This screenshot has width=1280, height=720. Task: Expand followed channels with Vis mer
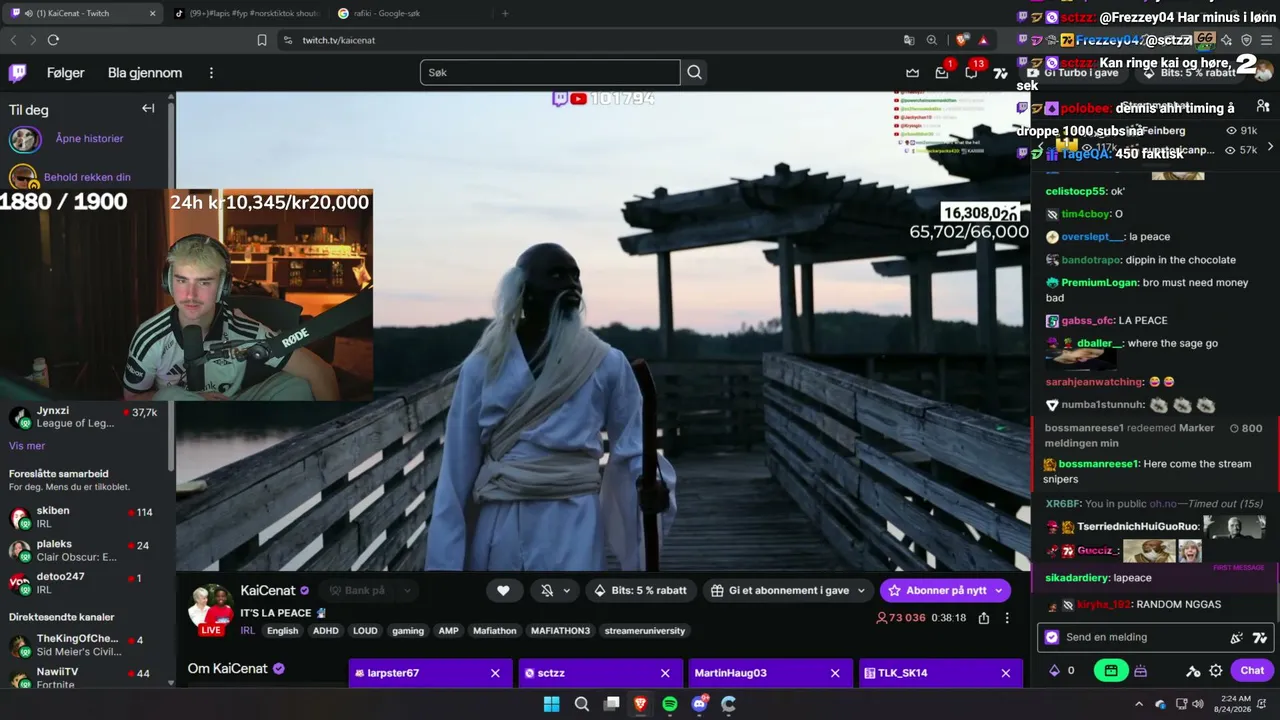pyautogui.click(x=27, y=446)
